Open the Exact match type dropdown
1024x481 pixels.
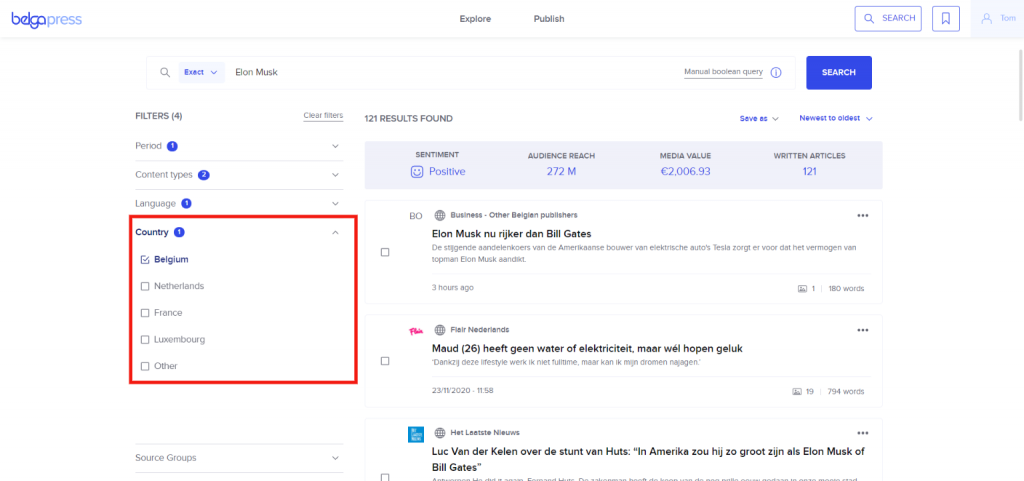(201, 72)
